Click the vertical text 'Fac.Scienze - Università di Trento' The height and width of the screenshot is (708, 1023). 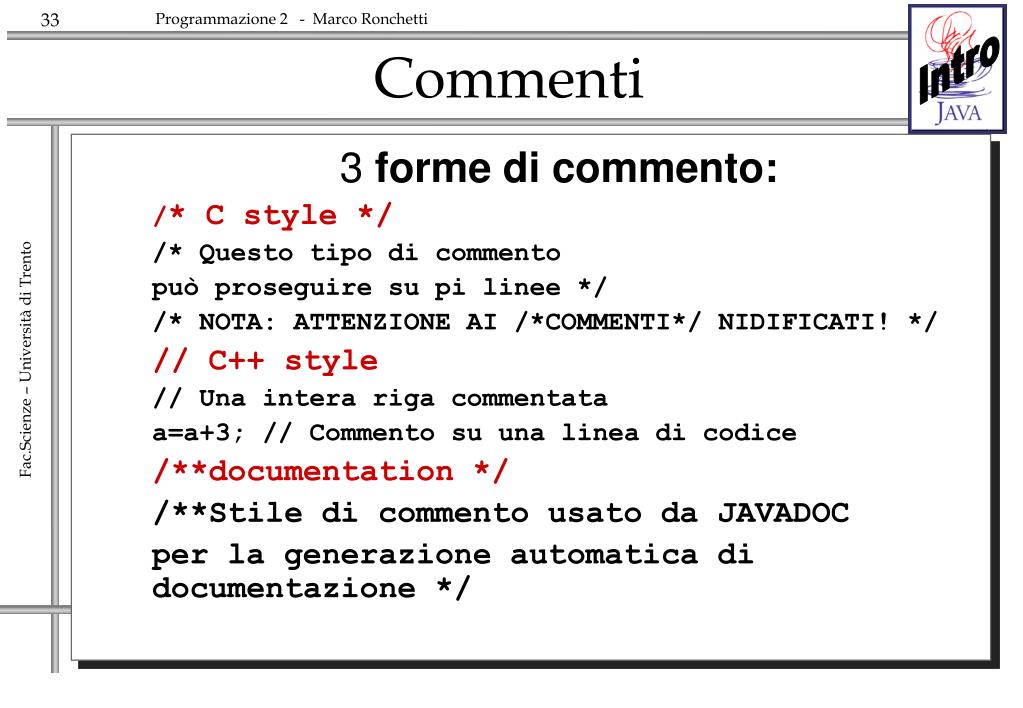25,360
